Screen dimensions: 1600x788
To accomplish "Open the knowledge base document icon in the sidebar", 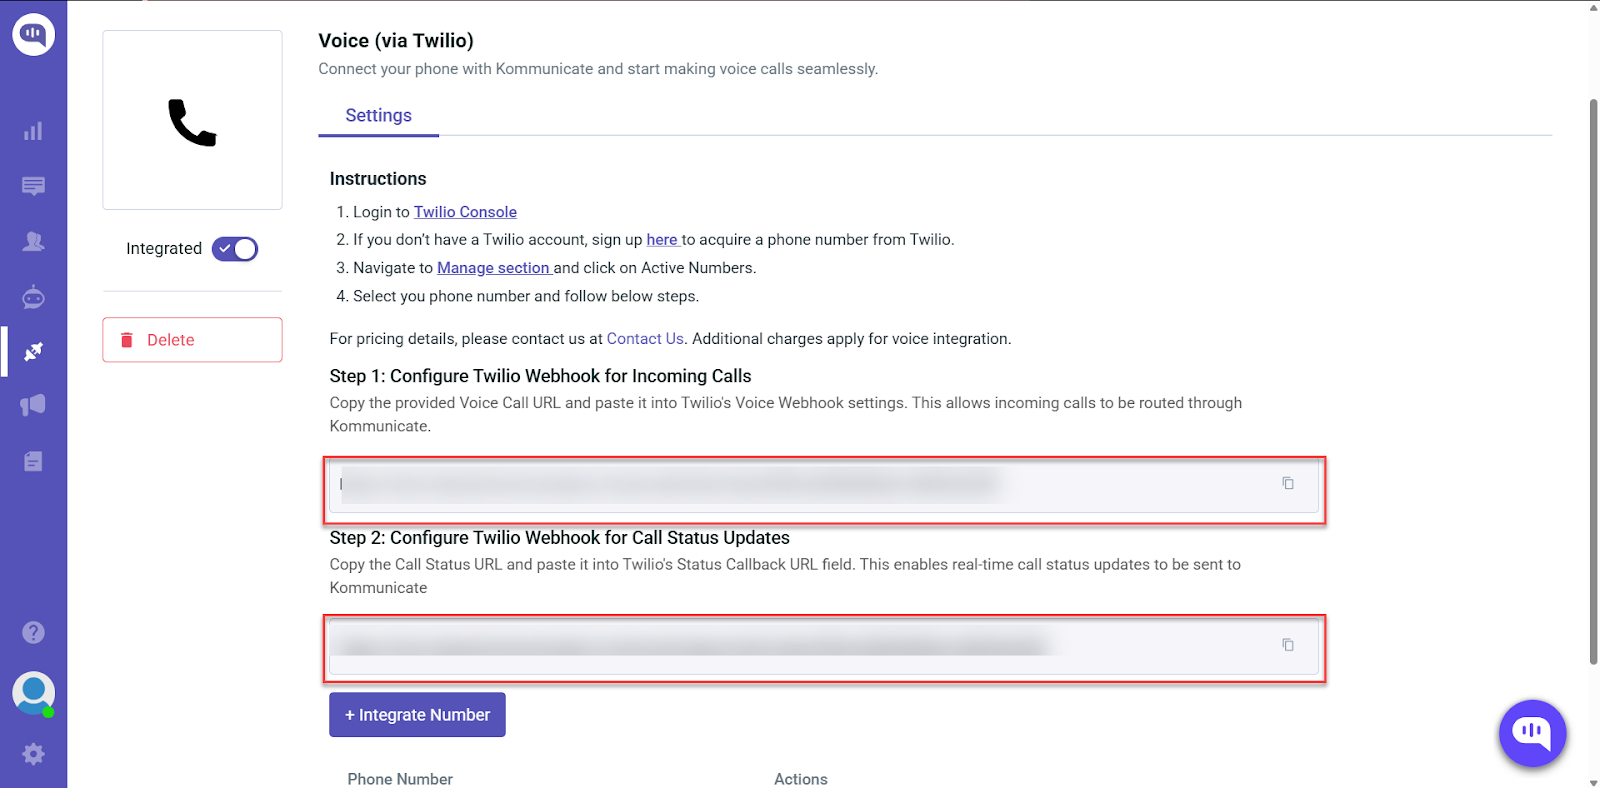I will [33, 461].
